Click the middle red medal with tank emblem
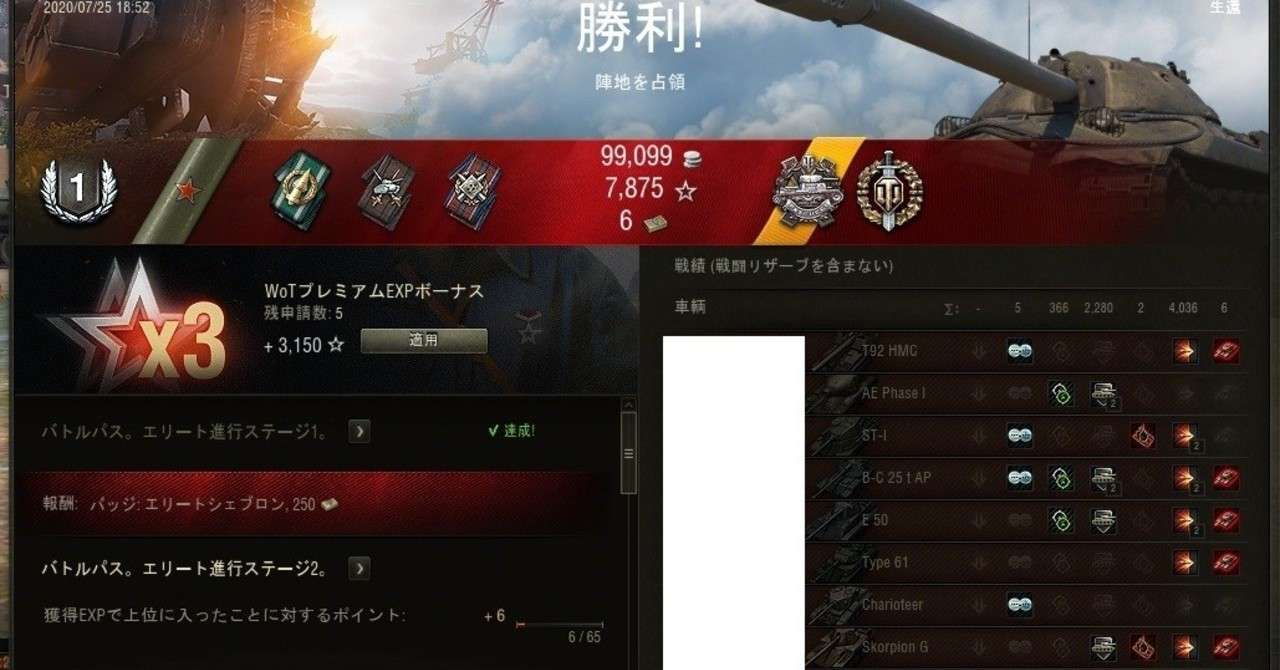Screen dimensions: 1280x670 386,192
